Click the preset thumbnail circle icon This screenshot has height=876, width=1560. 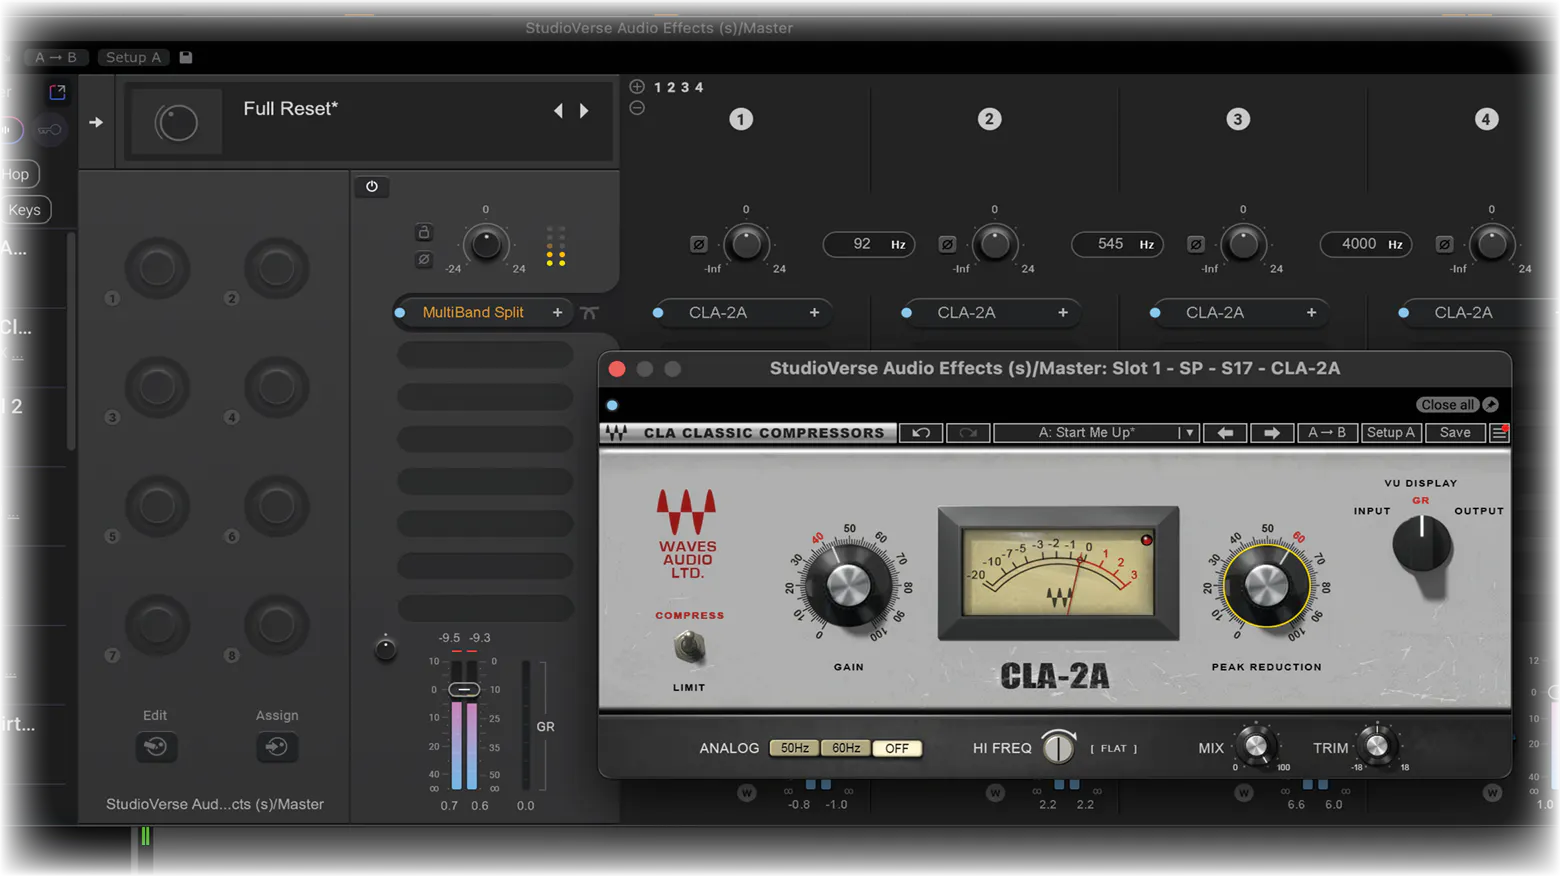pyautogui.click(x=177, y=123)
